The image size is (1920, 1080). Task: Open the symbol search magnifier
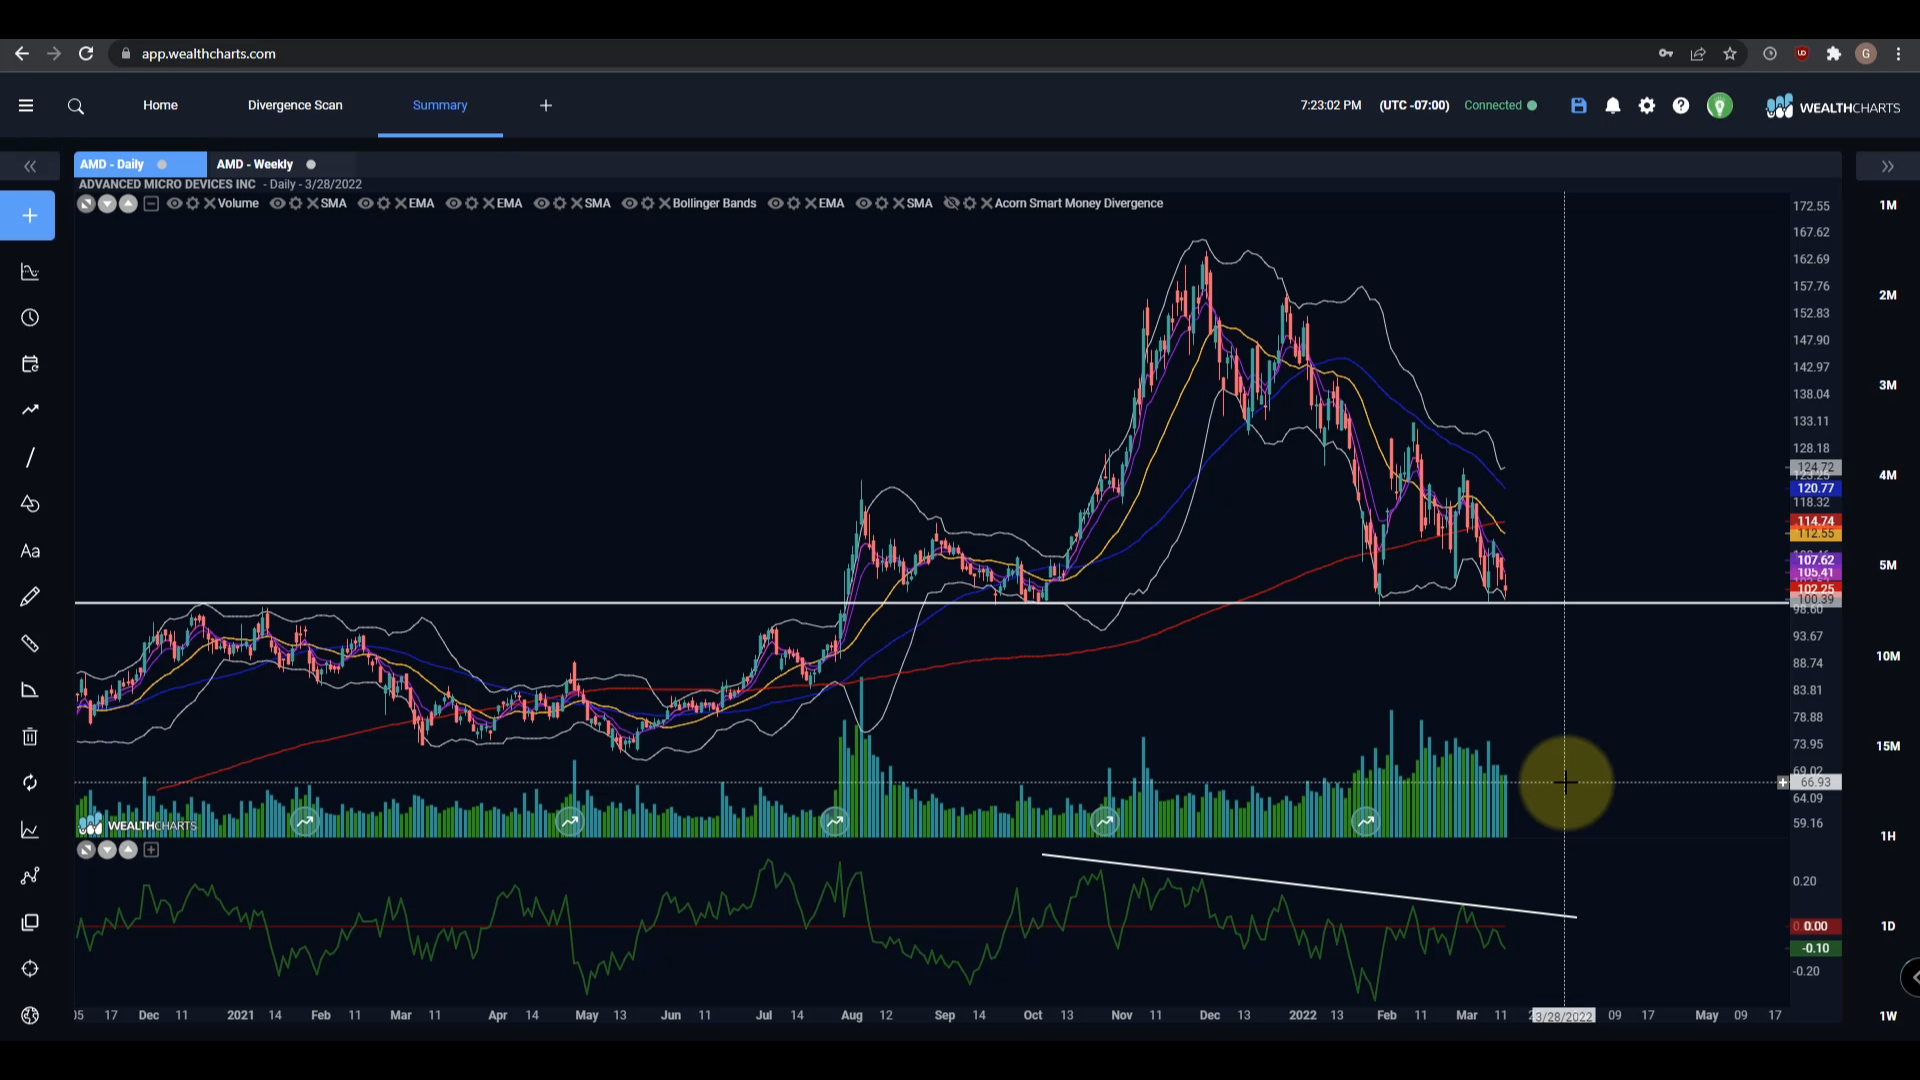pyautogui.click(x=76, y=106)
